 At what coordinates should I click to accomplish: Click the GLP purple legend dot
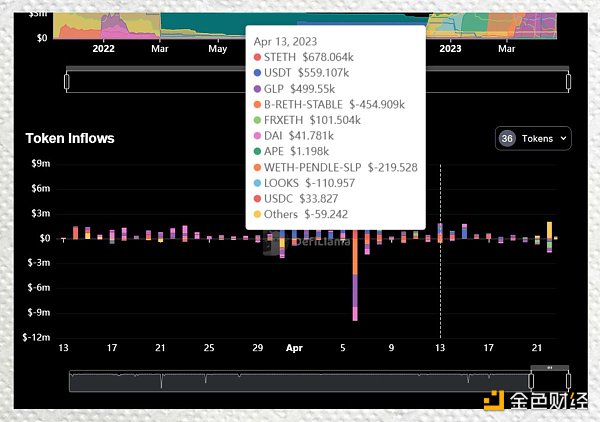[x=259, y=88]
